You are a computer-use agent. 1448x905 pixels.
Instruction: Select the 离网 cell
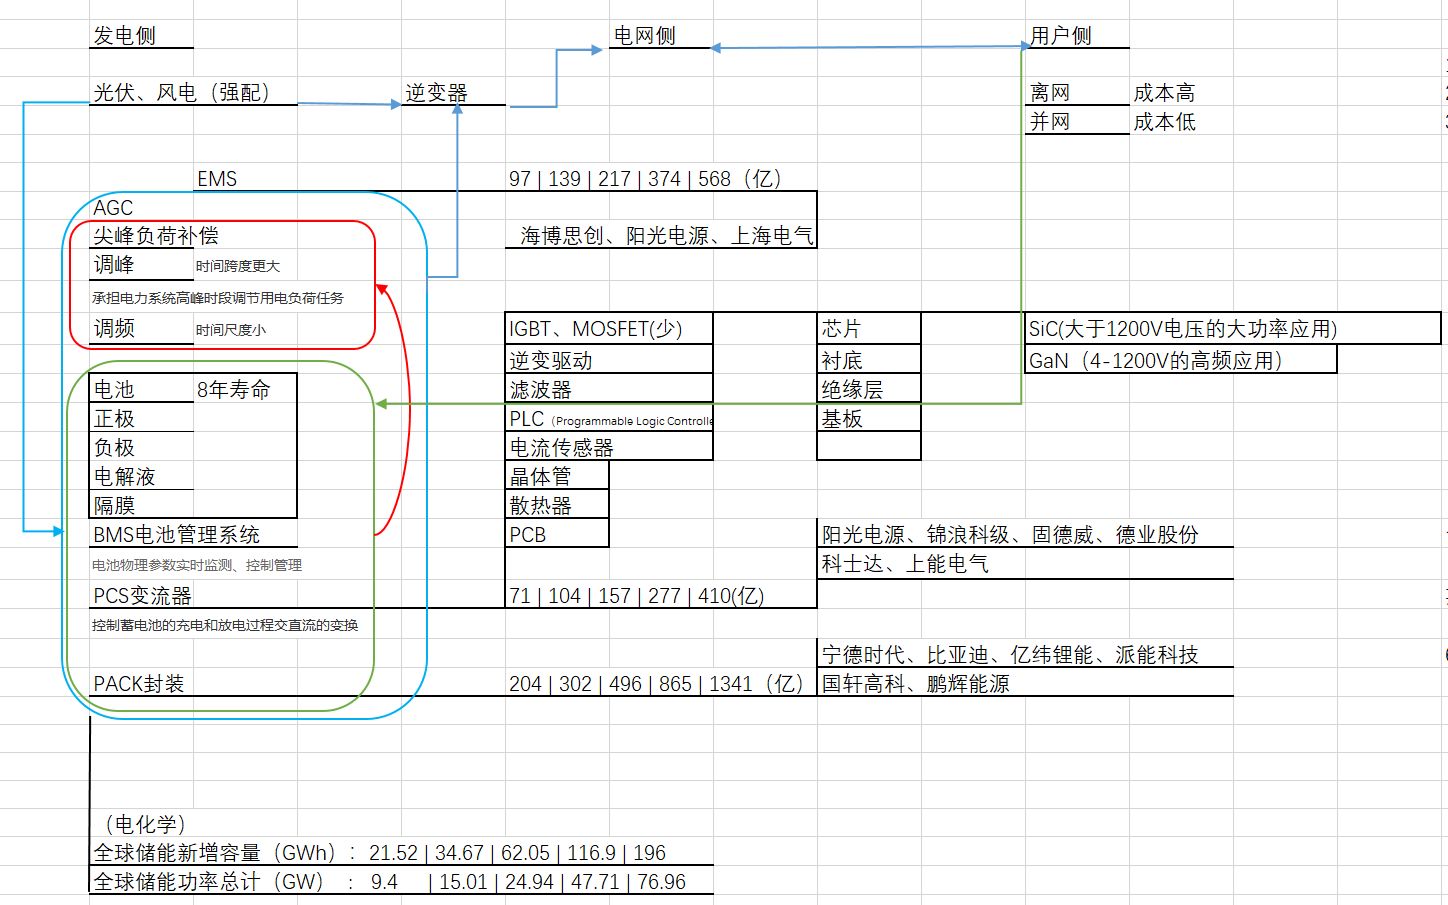click(x=1050, y=93)
